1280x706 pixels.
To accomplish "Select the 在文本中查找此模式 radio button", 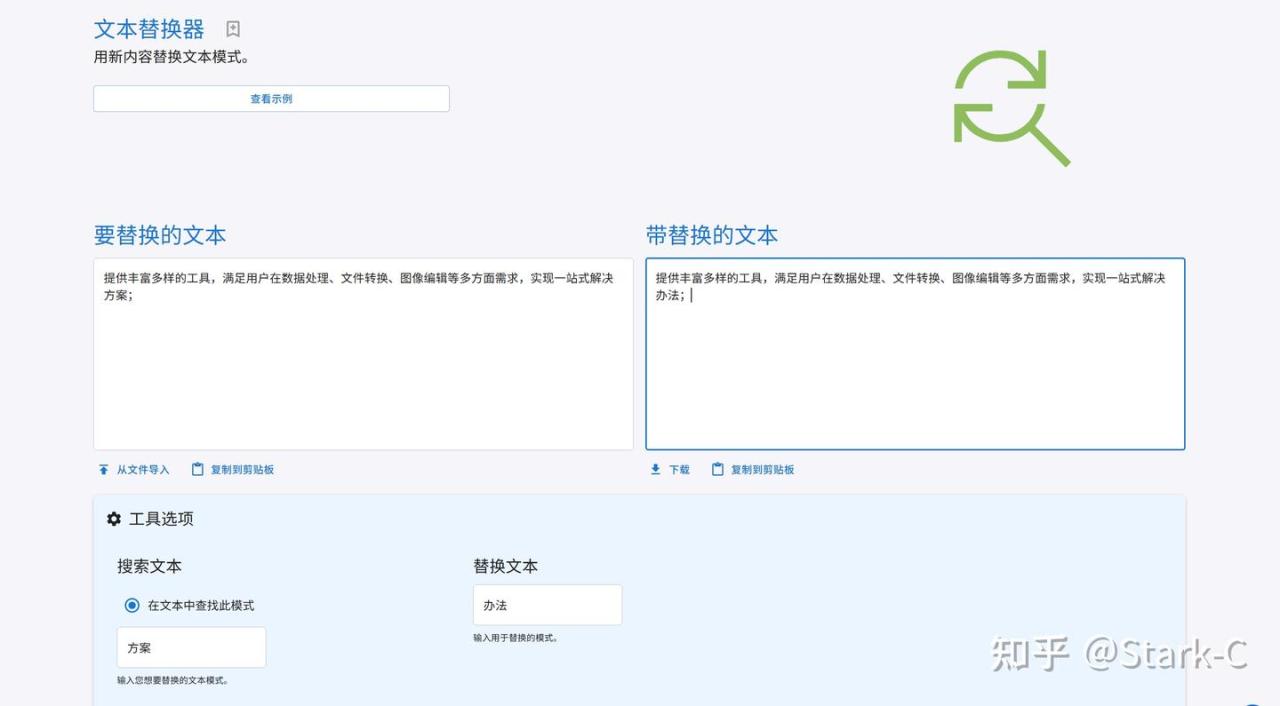I will click(x=132, y=605).
